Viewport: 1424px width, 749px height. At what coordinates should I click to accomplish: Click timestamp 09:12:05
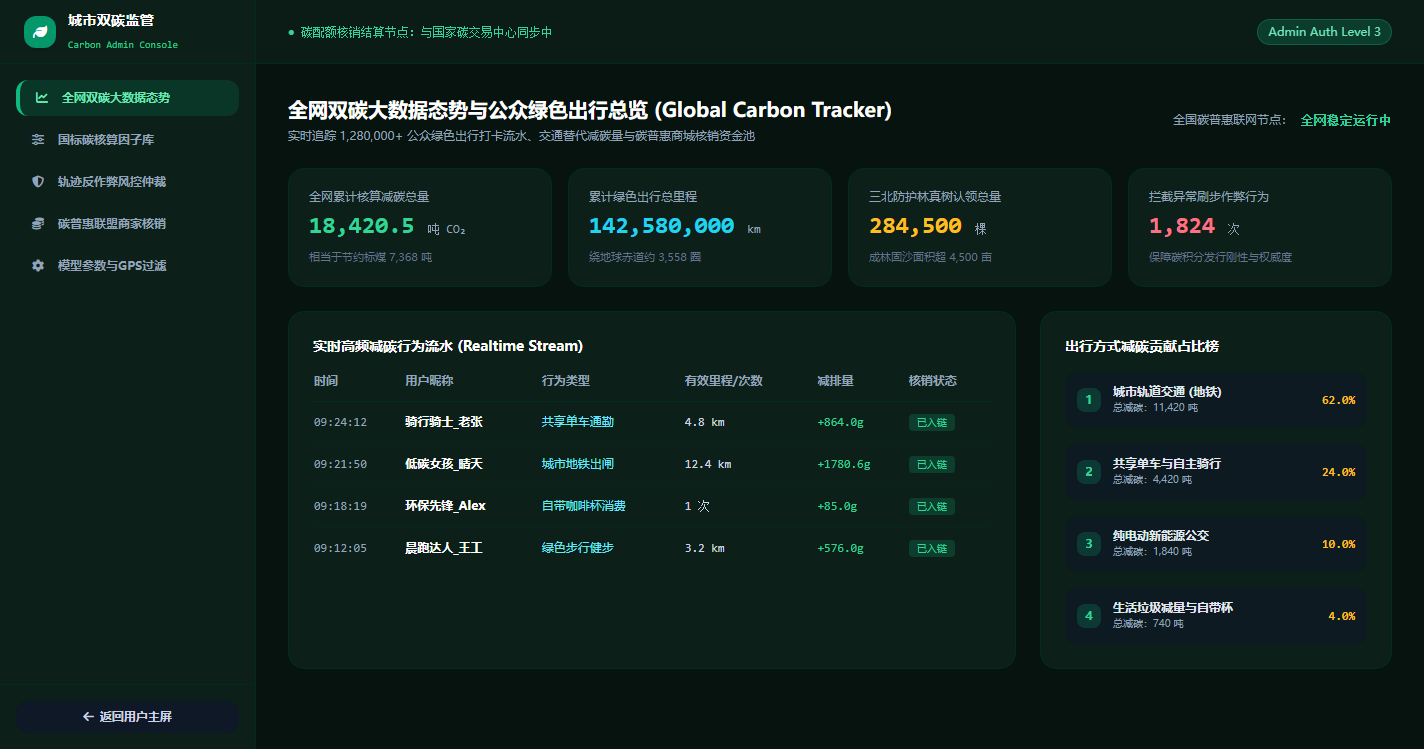click(x=340, y=549)
